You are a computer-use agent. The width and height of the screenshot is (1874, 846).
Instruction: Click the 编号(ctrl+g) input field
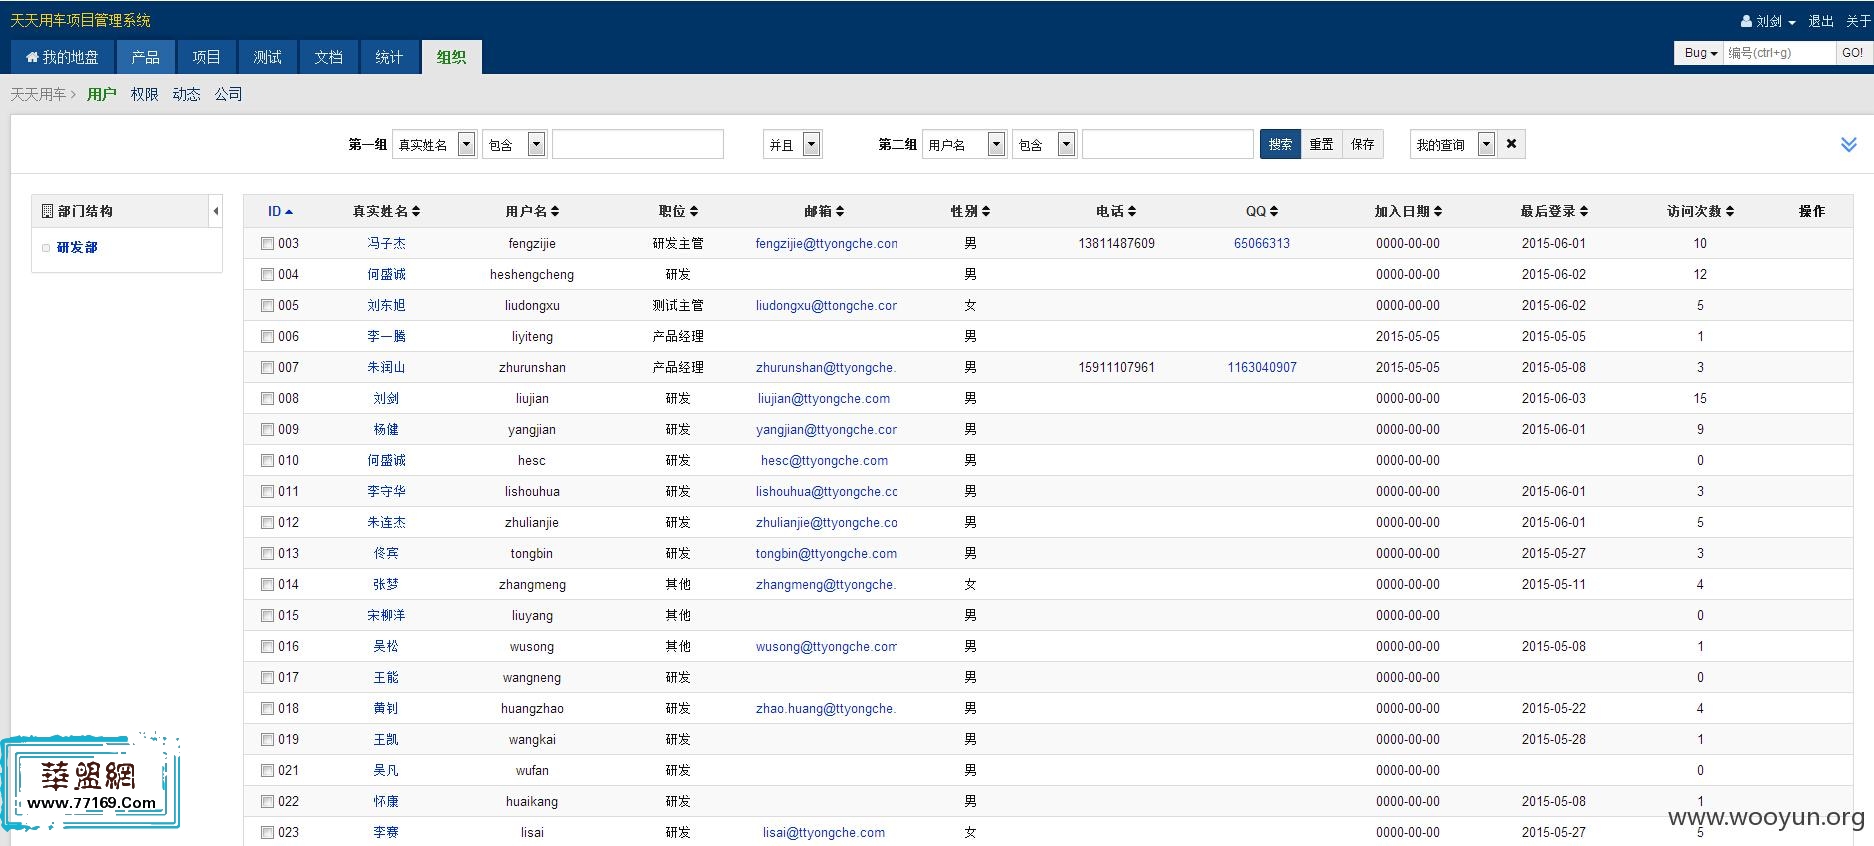tap(1778, 53)
